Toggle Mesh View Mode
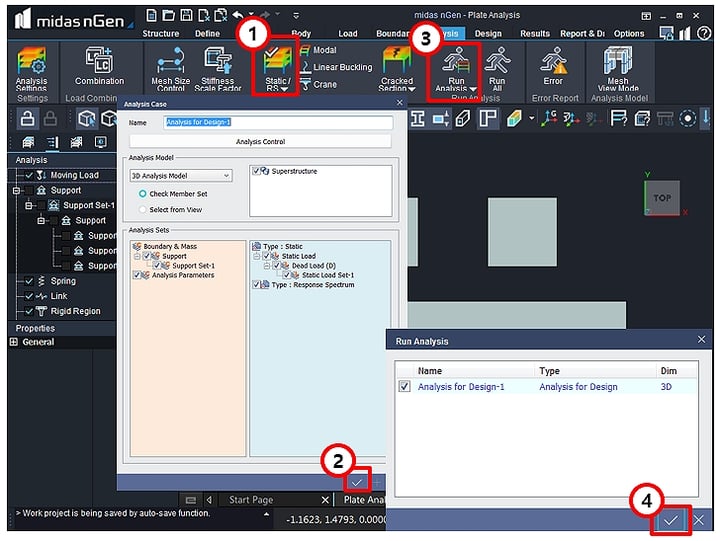Viewport: 720px width, 541px height. 618,69
